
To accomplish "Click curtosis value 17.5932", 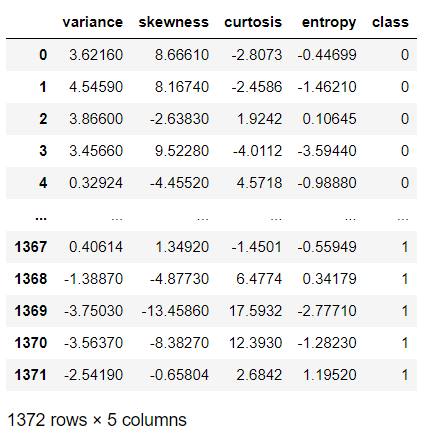I will pos(255,311).
